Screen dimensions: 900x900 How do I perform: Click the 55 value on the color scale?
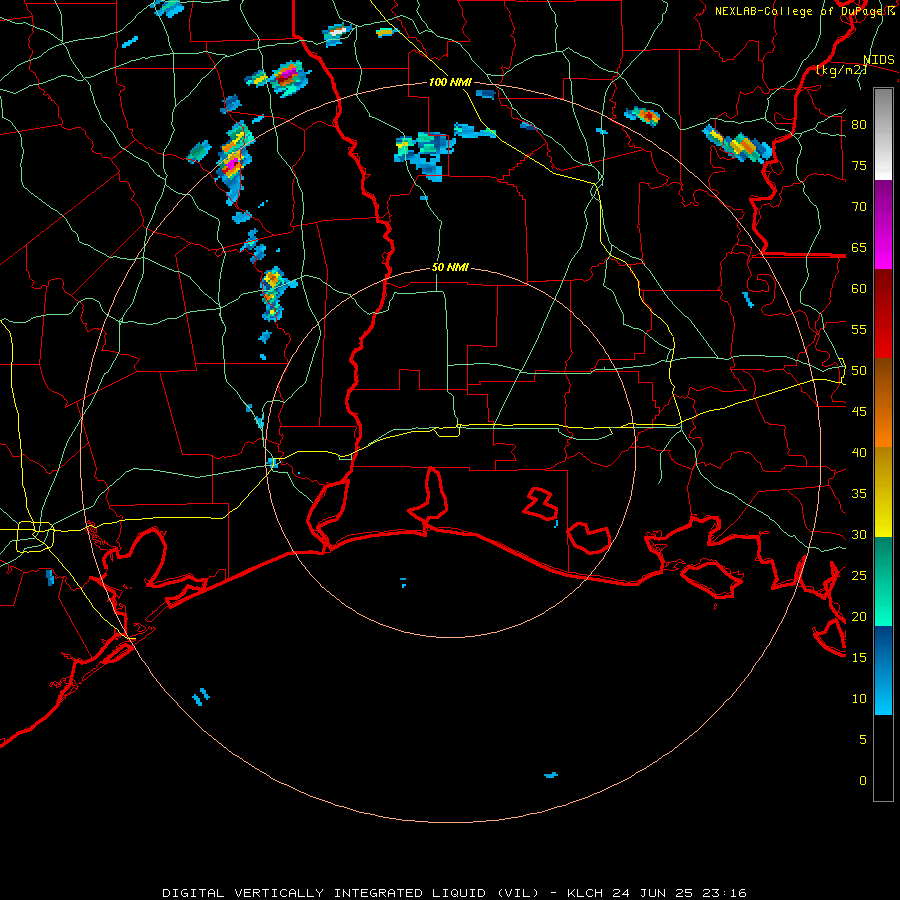(859, 329)
